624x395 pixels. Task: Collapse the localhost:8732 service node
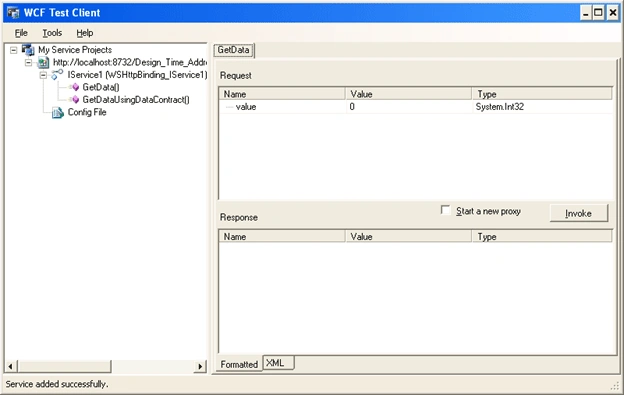point(28,62)
